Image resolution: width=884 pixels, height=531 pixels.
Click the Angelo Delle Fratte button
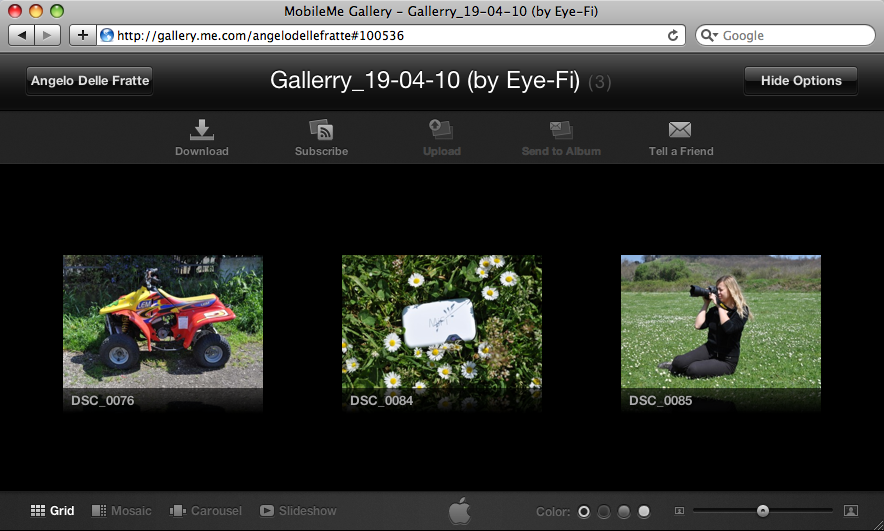[x=90, y=81]
